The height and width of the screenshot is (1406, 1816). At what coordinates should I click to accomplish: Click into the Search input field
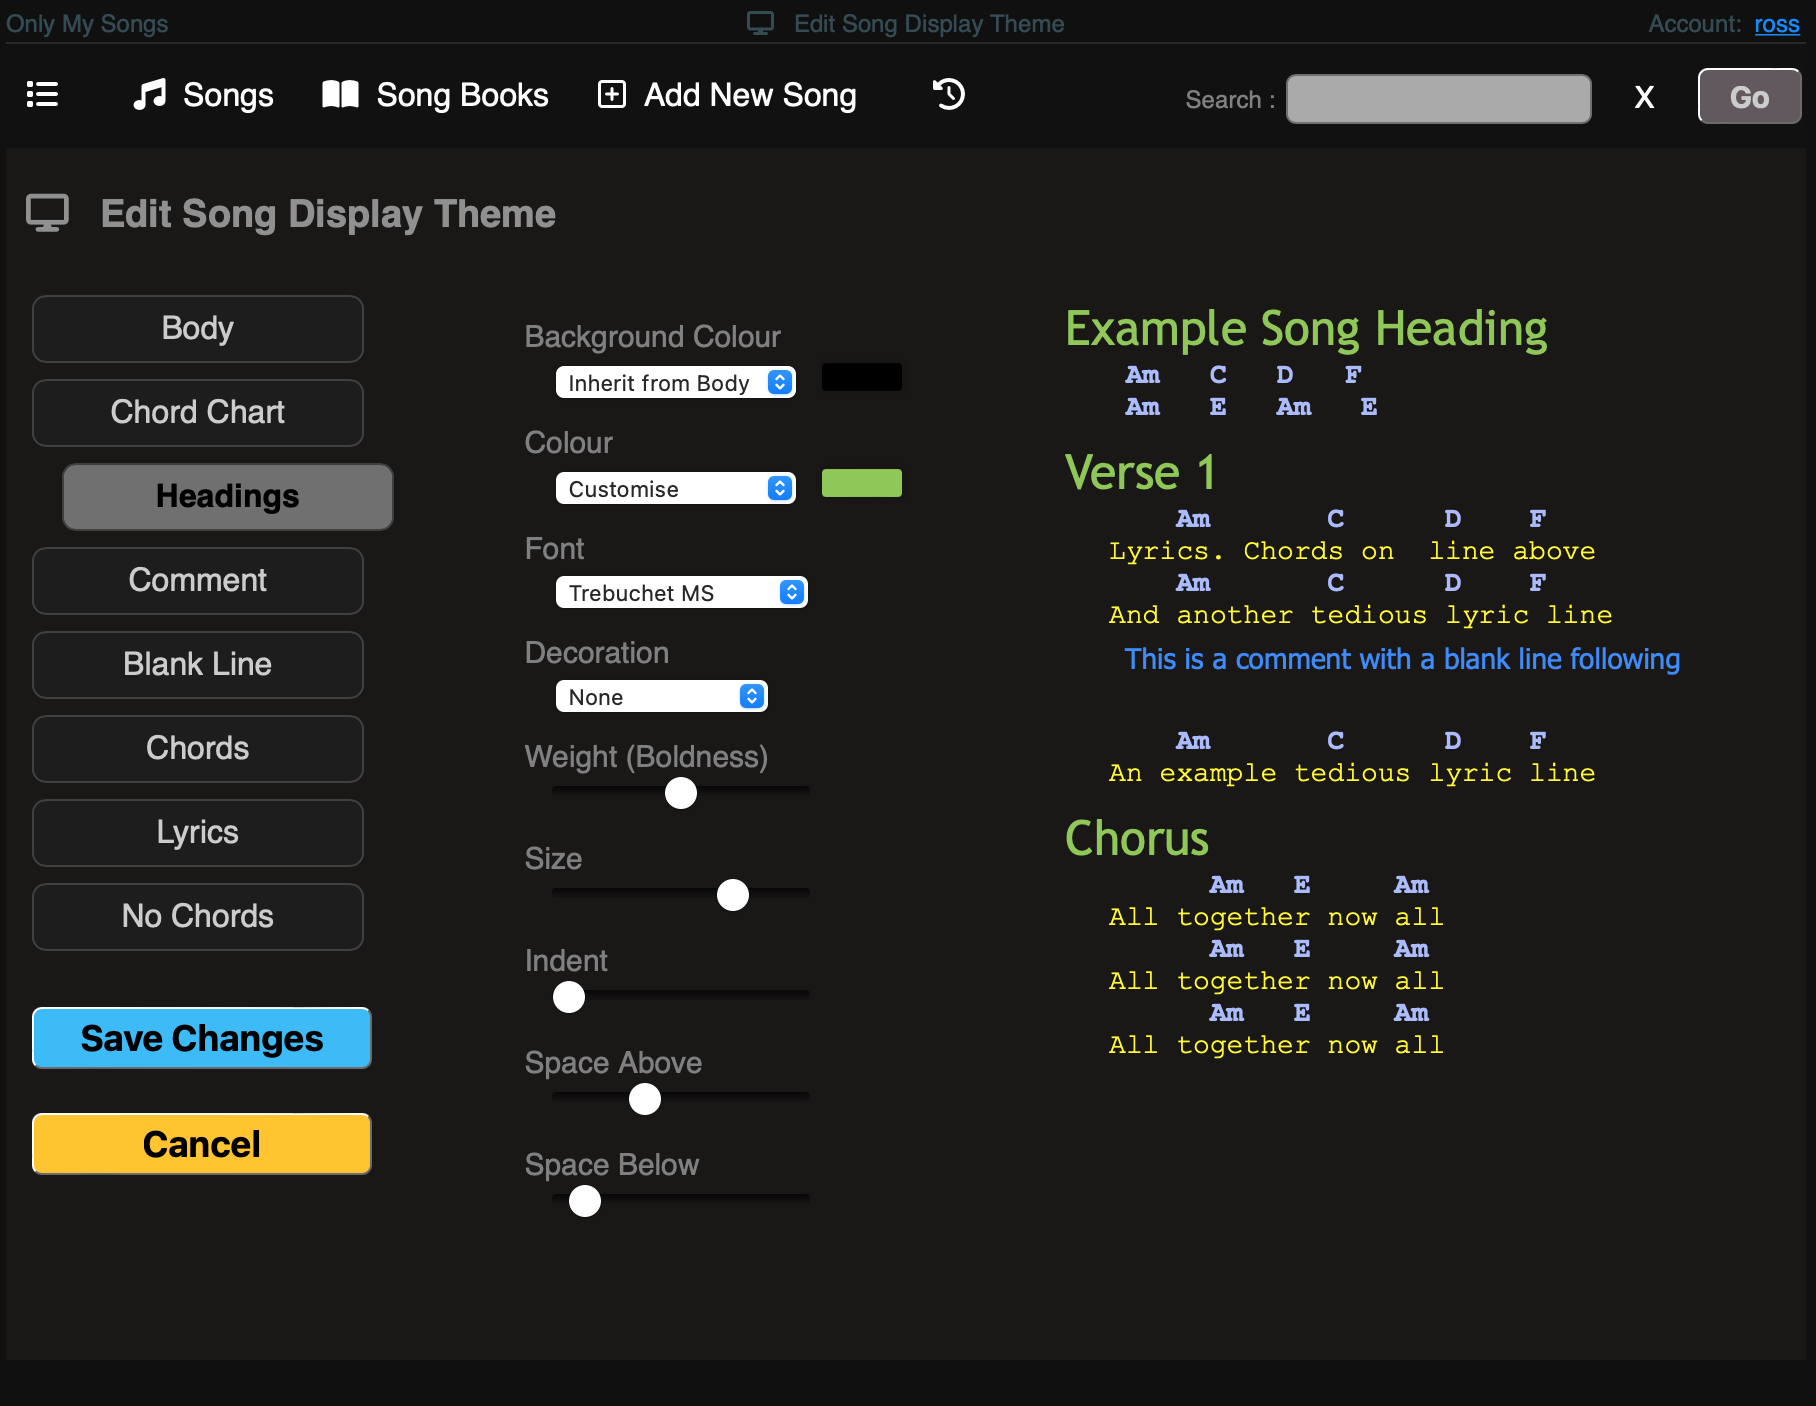point(1438,99)
